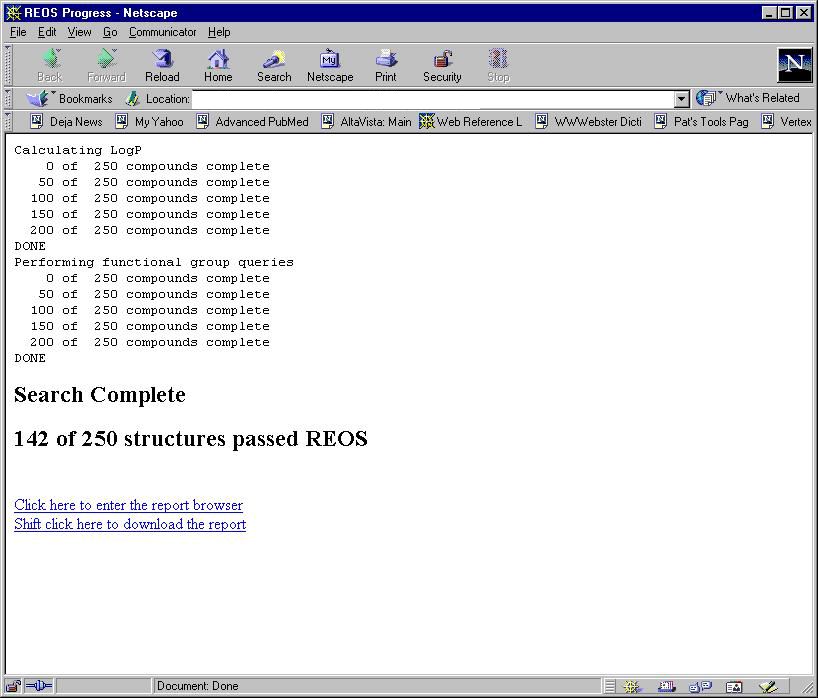Open Mailbox from component bar
This screenshot has width=818, height=698.
click(x=667, y=687)
